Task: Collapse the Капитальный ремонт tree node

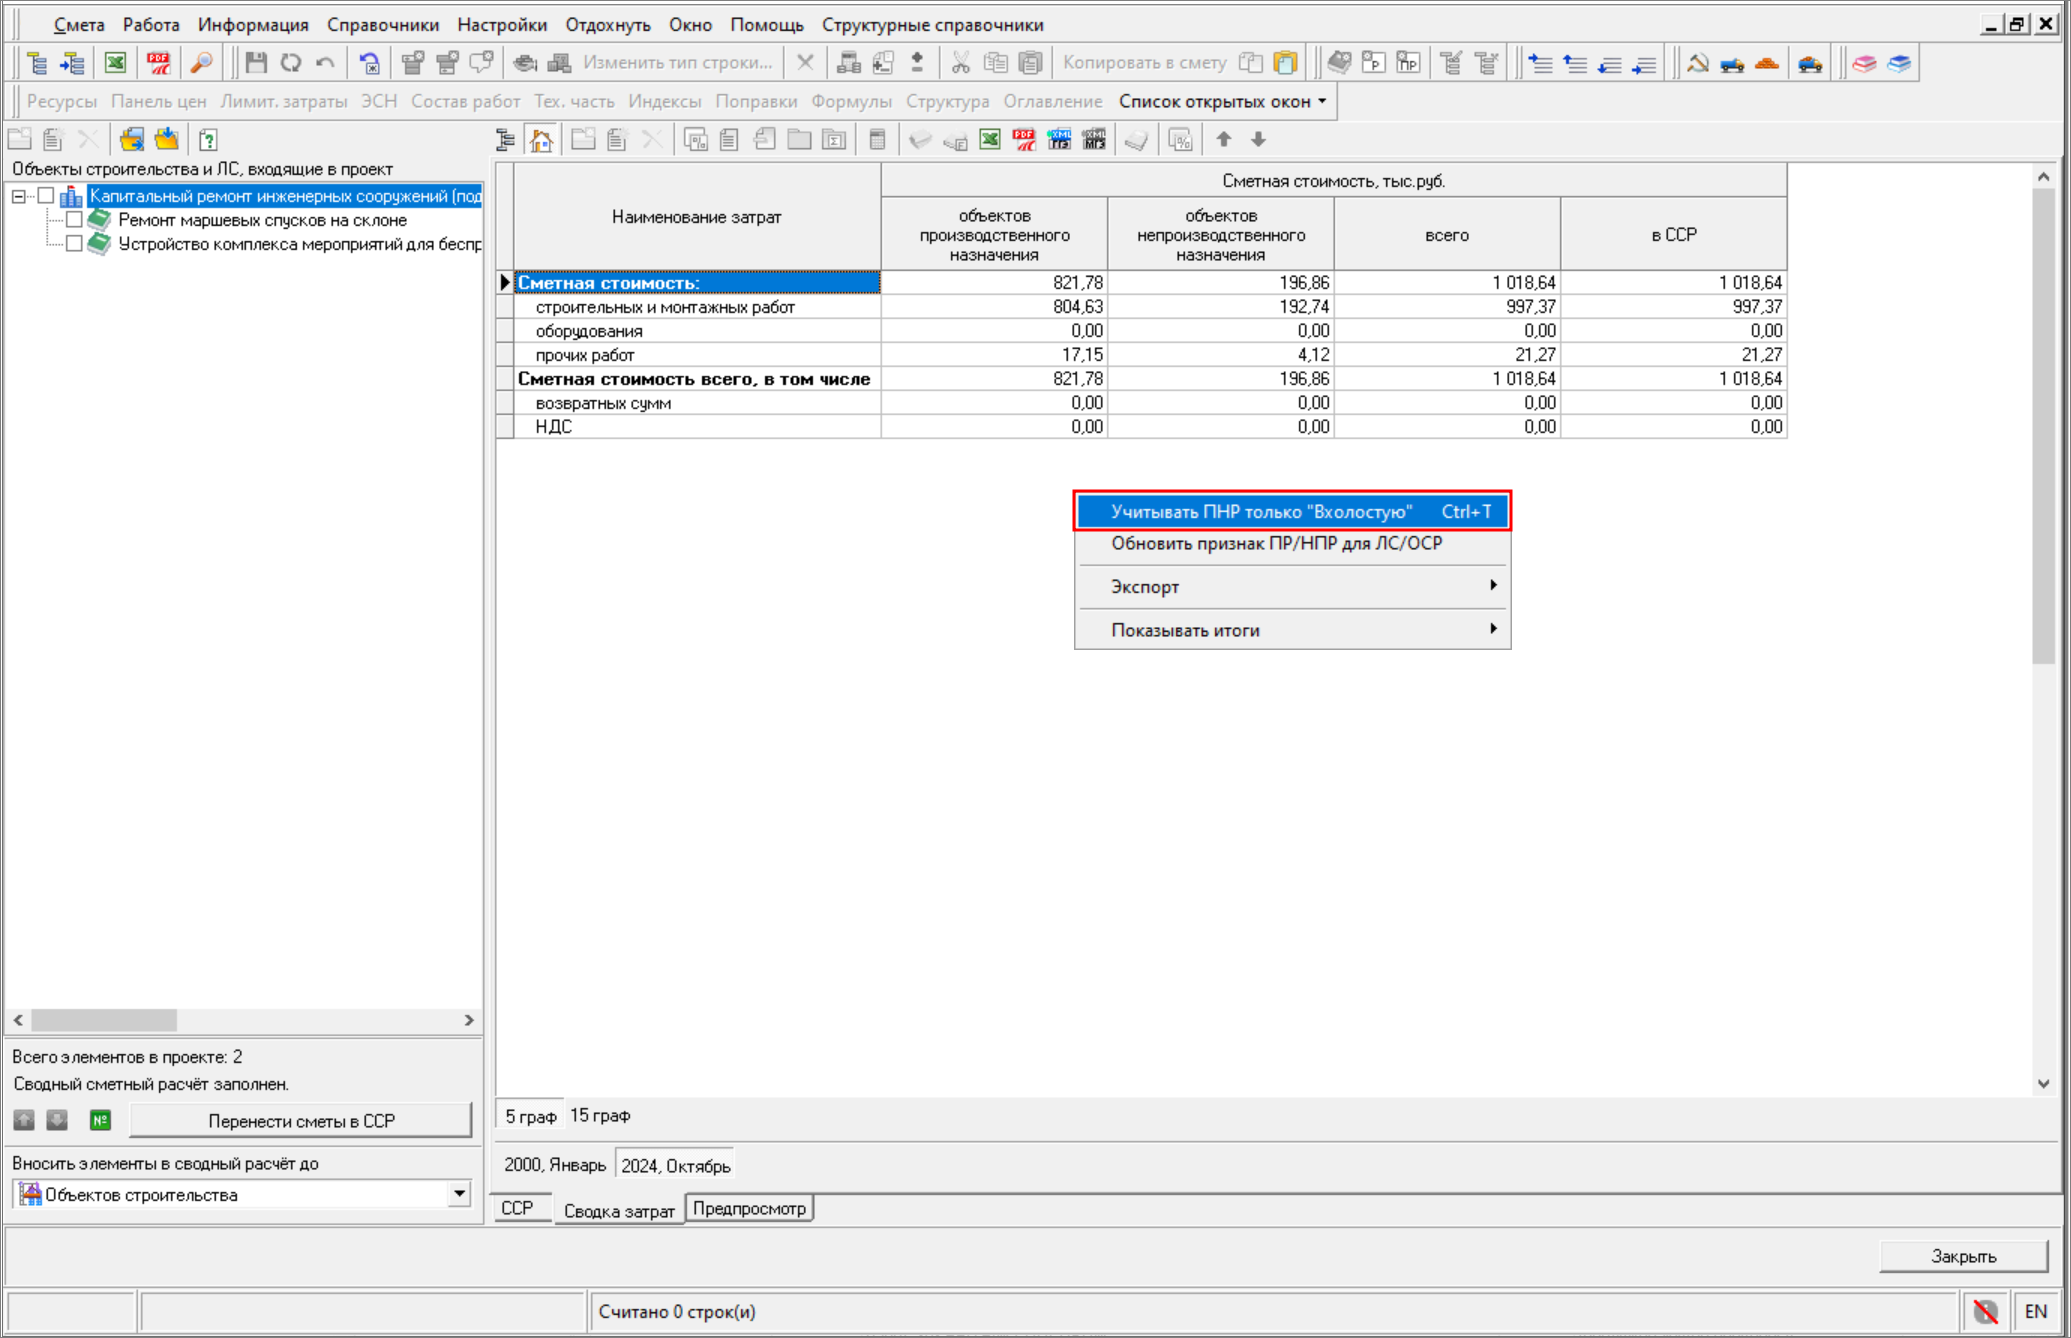Action: click(19, 196)
